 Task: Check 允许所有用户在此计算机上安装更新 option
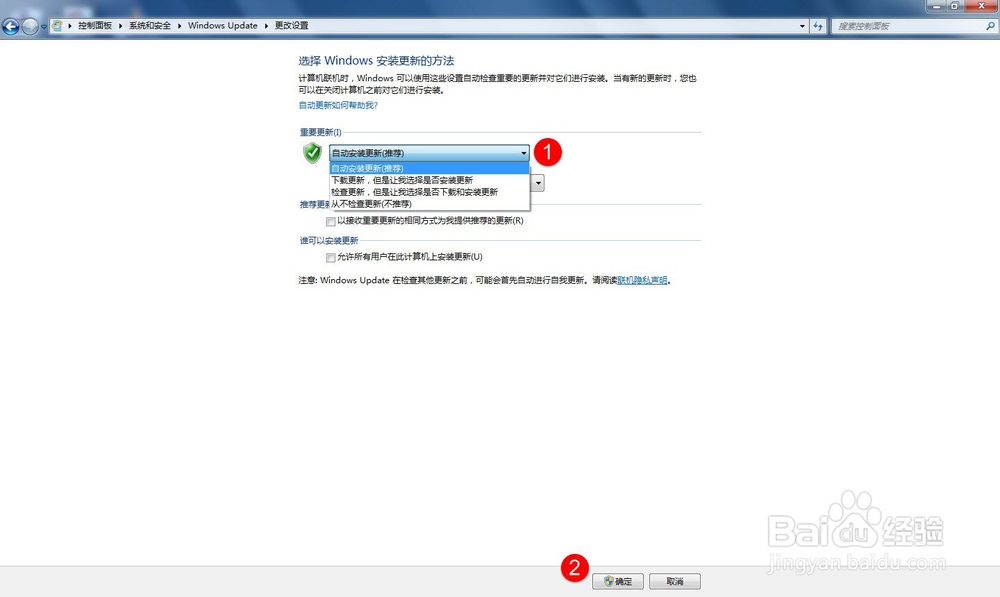click(330, 257)
